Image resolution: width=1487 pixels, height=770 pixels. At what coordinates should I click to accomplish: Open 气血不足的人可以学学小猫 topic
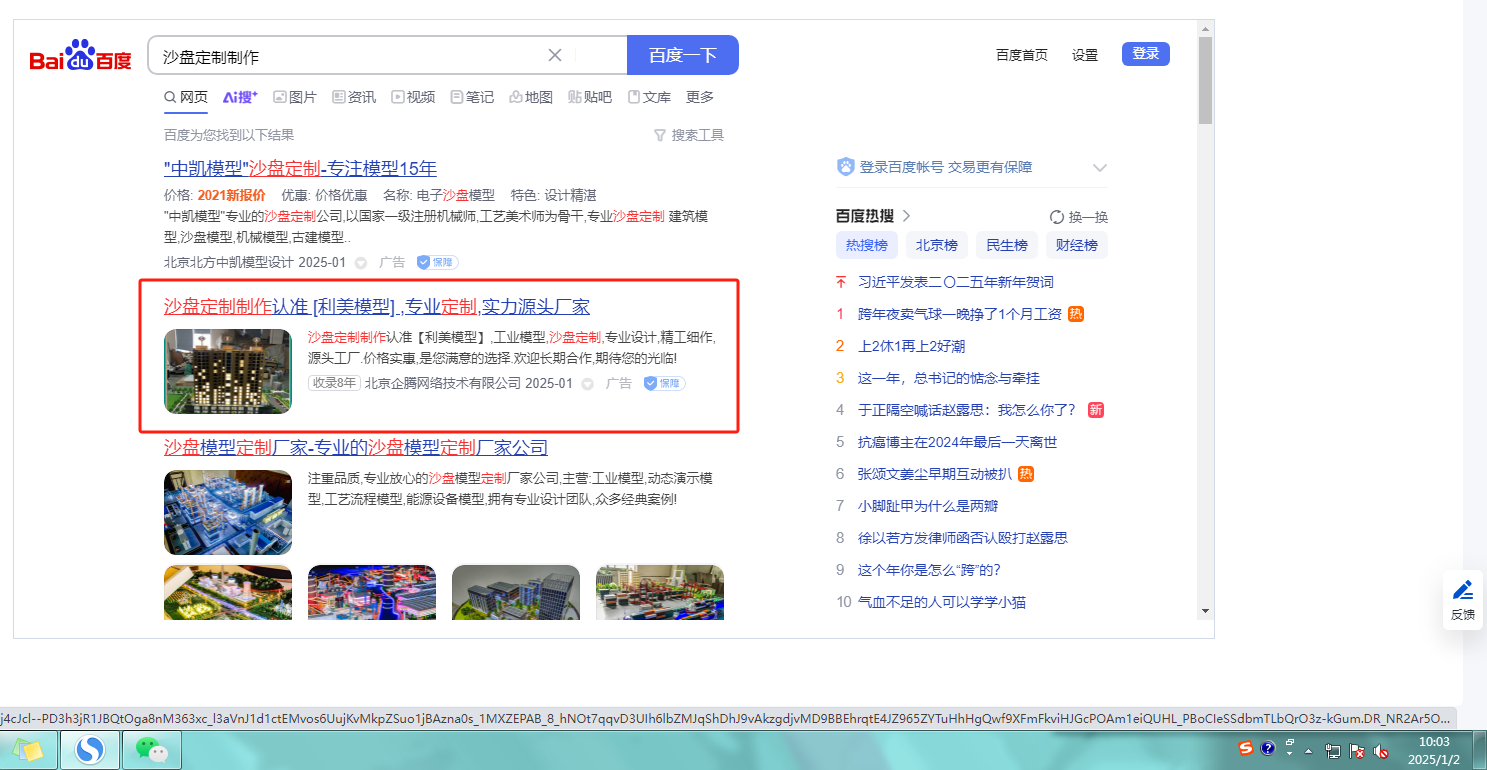tap(942, 602)
